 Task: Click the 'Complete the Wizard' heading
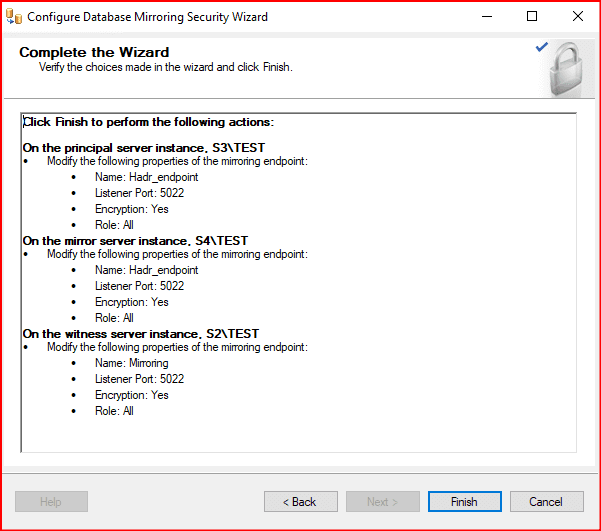94,52
